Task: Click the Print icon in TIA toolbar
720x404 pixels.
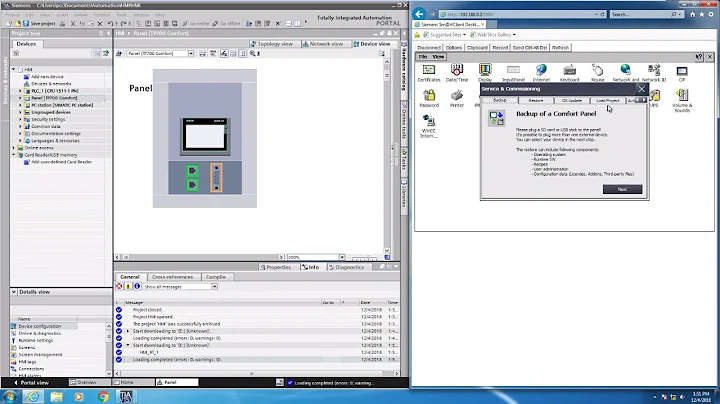Action: pyautogui.click(x=62, y=23)
